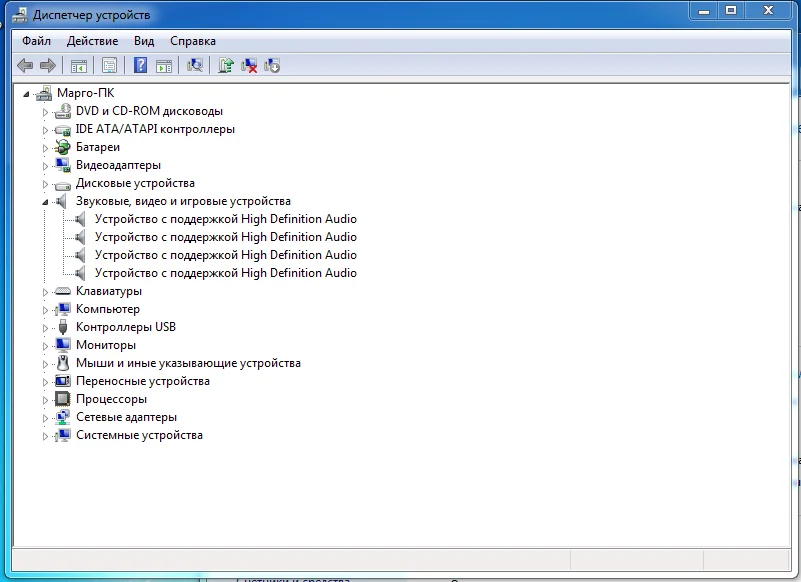Go back with the toolbar Back arrow
This screenshot has width=801, height=582.
click(x=25, y=65)
